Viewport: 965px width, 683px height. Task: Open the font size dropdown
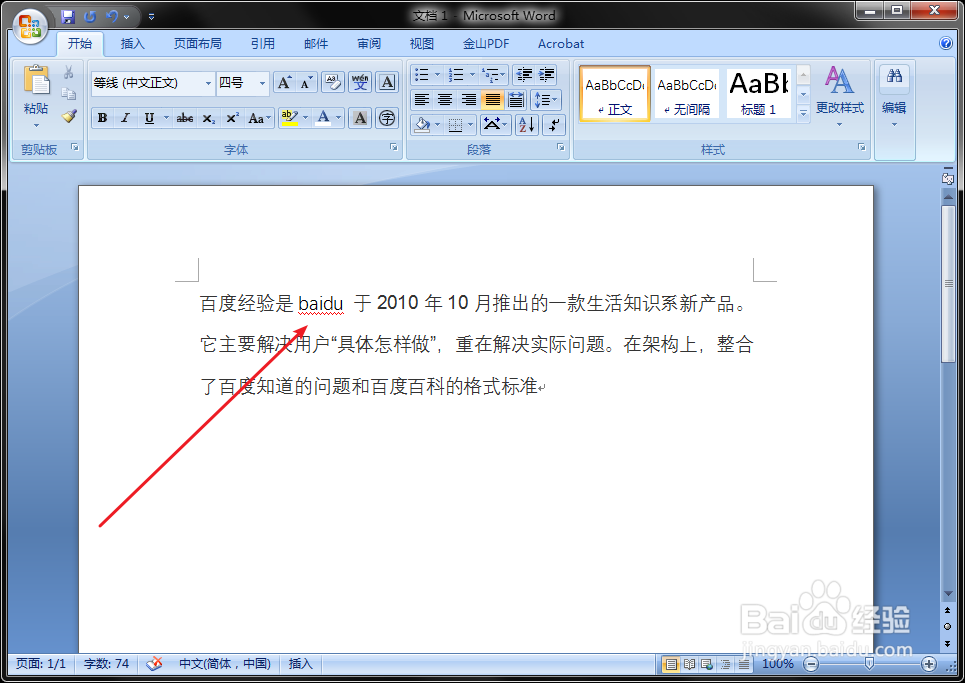click(262, 83)
